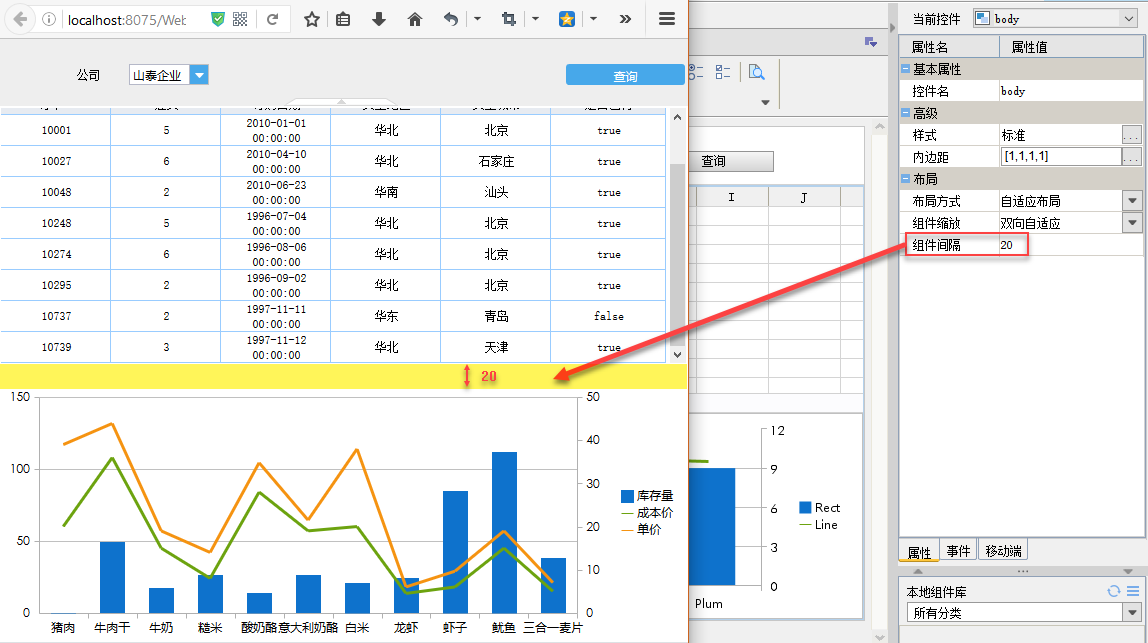Click the 属性名 column header

pyautogui.click(x=949, y=47)
